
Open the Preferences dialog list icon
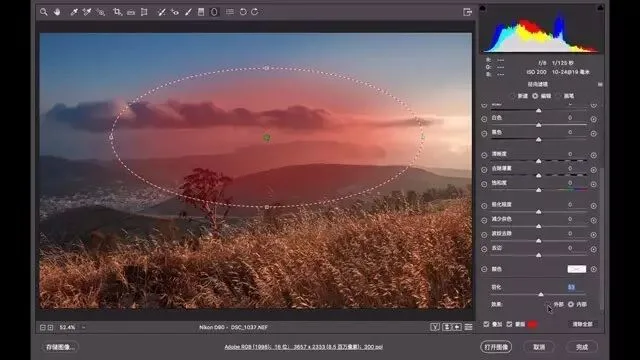point(230,12)
